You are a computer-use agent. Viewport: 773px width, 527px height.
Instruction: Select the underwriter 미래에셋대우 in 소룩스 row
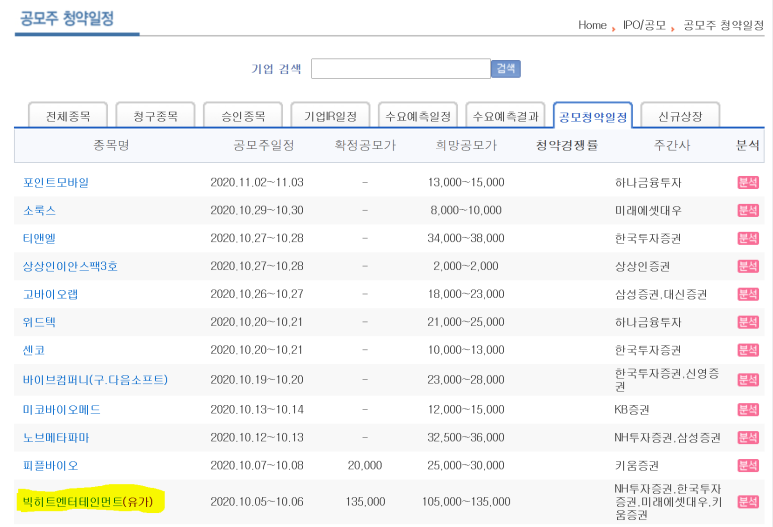[648, 211]
